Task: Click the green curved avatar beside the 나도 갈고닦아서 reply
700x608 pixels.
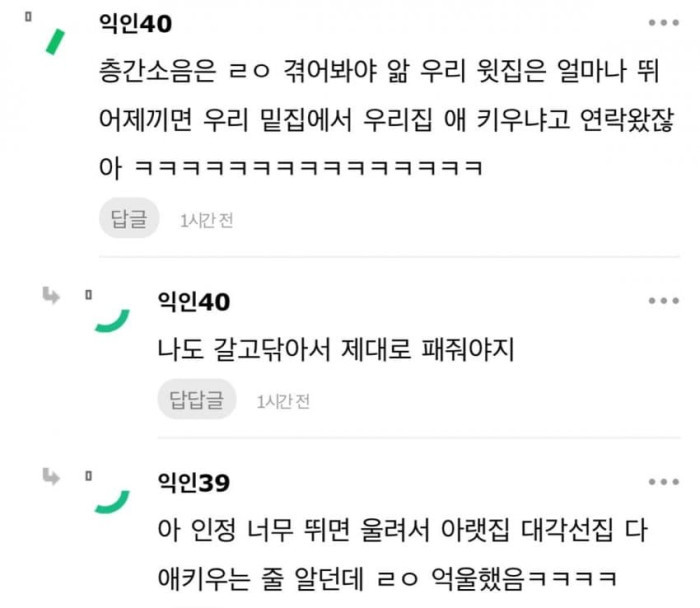Action: (112, 321)
